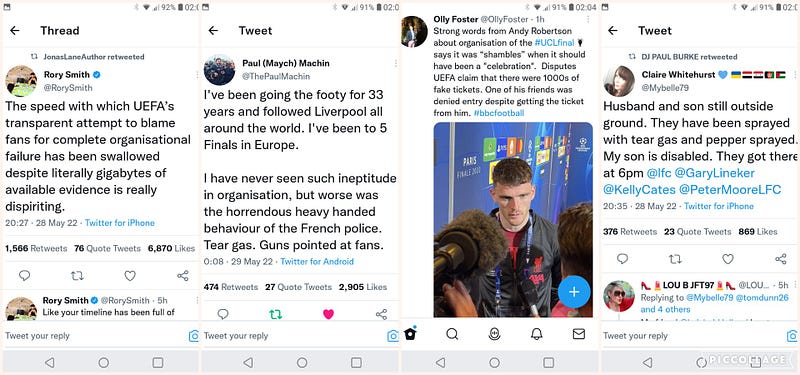Like Rory Smith's tweet with heart icon
Screen dimensions: 800x375
pyautogui.click(x=130, y=276)
